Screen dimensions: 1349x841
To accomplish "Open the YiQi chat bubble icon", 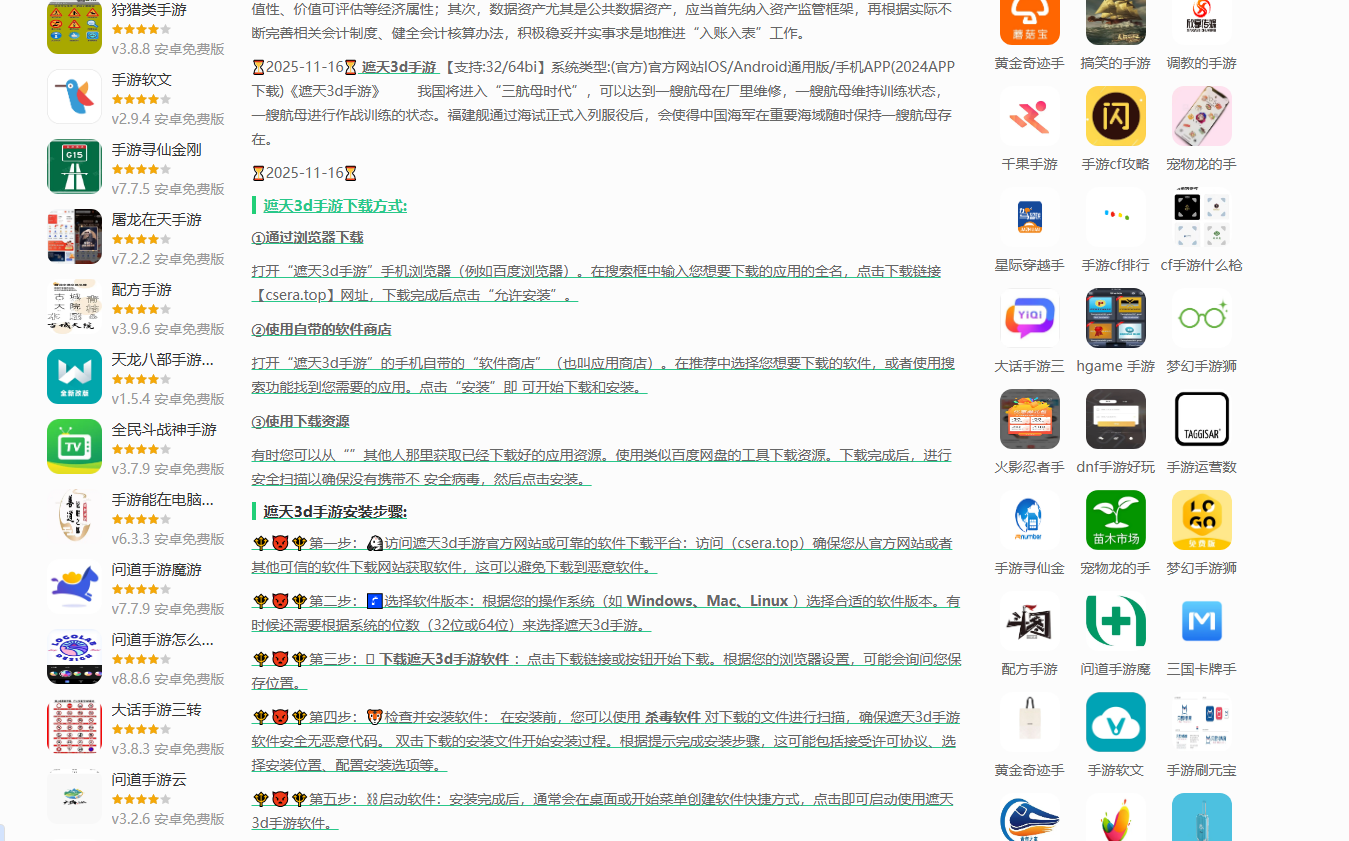I will coord(1029,318).
